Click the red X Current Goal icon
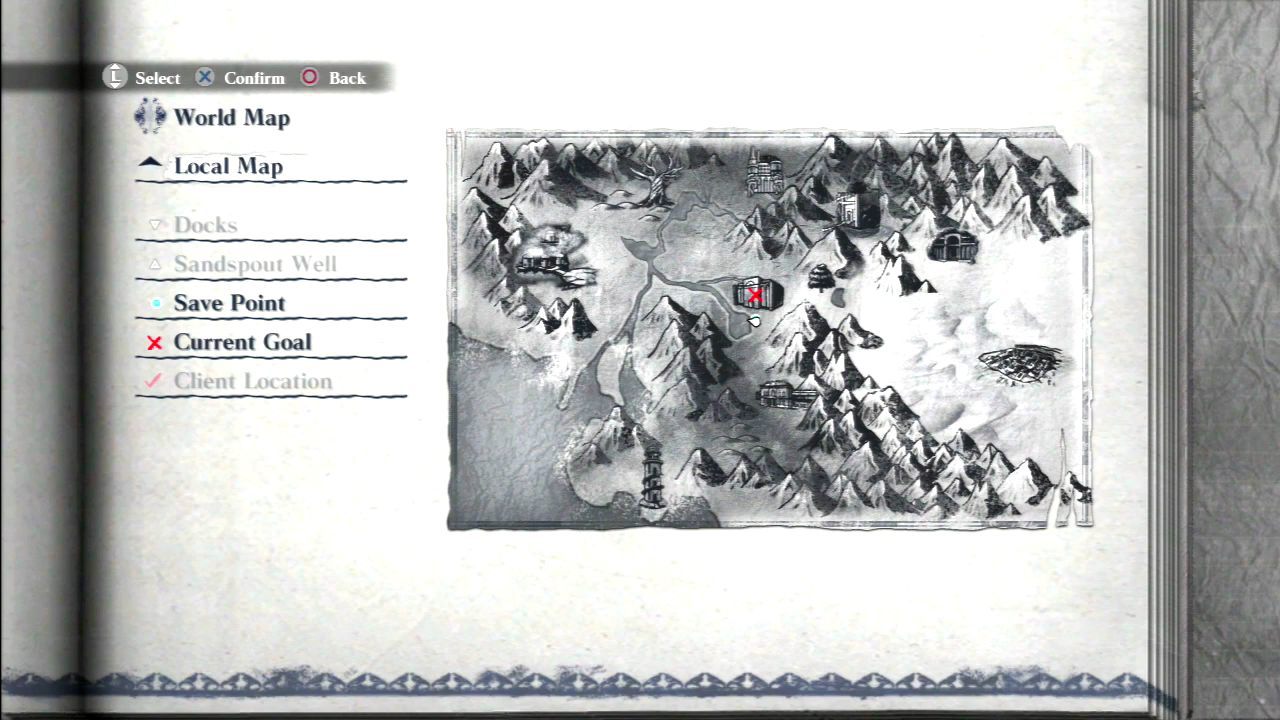Screen dimensions: 1280x720 point(155,343)
